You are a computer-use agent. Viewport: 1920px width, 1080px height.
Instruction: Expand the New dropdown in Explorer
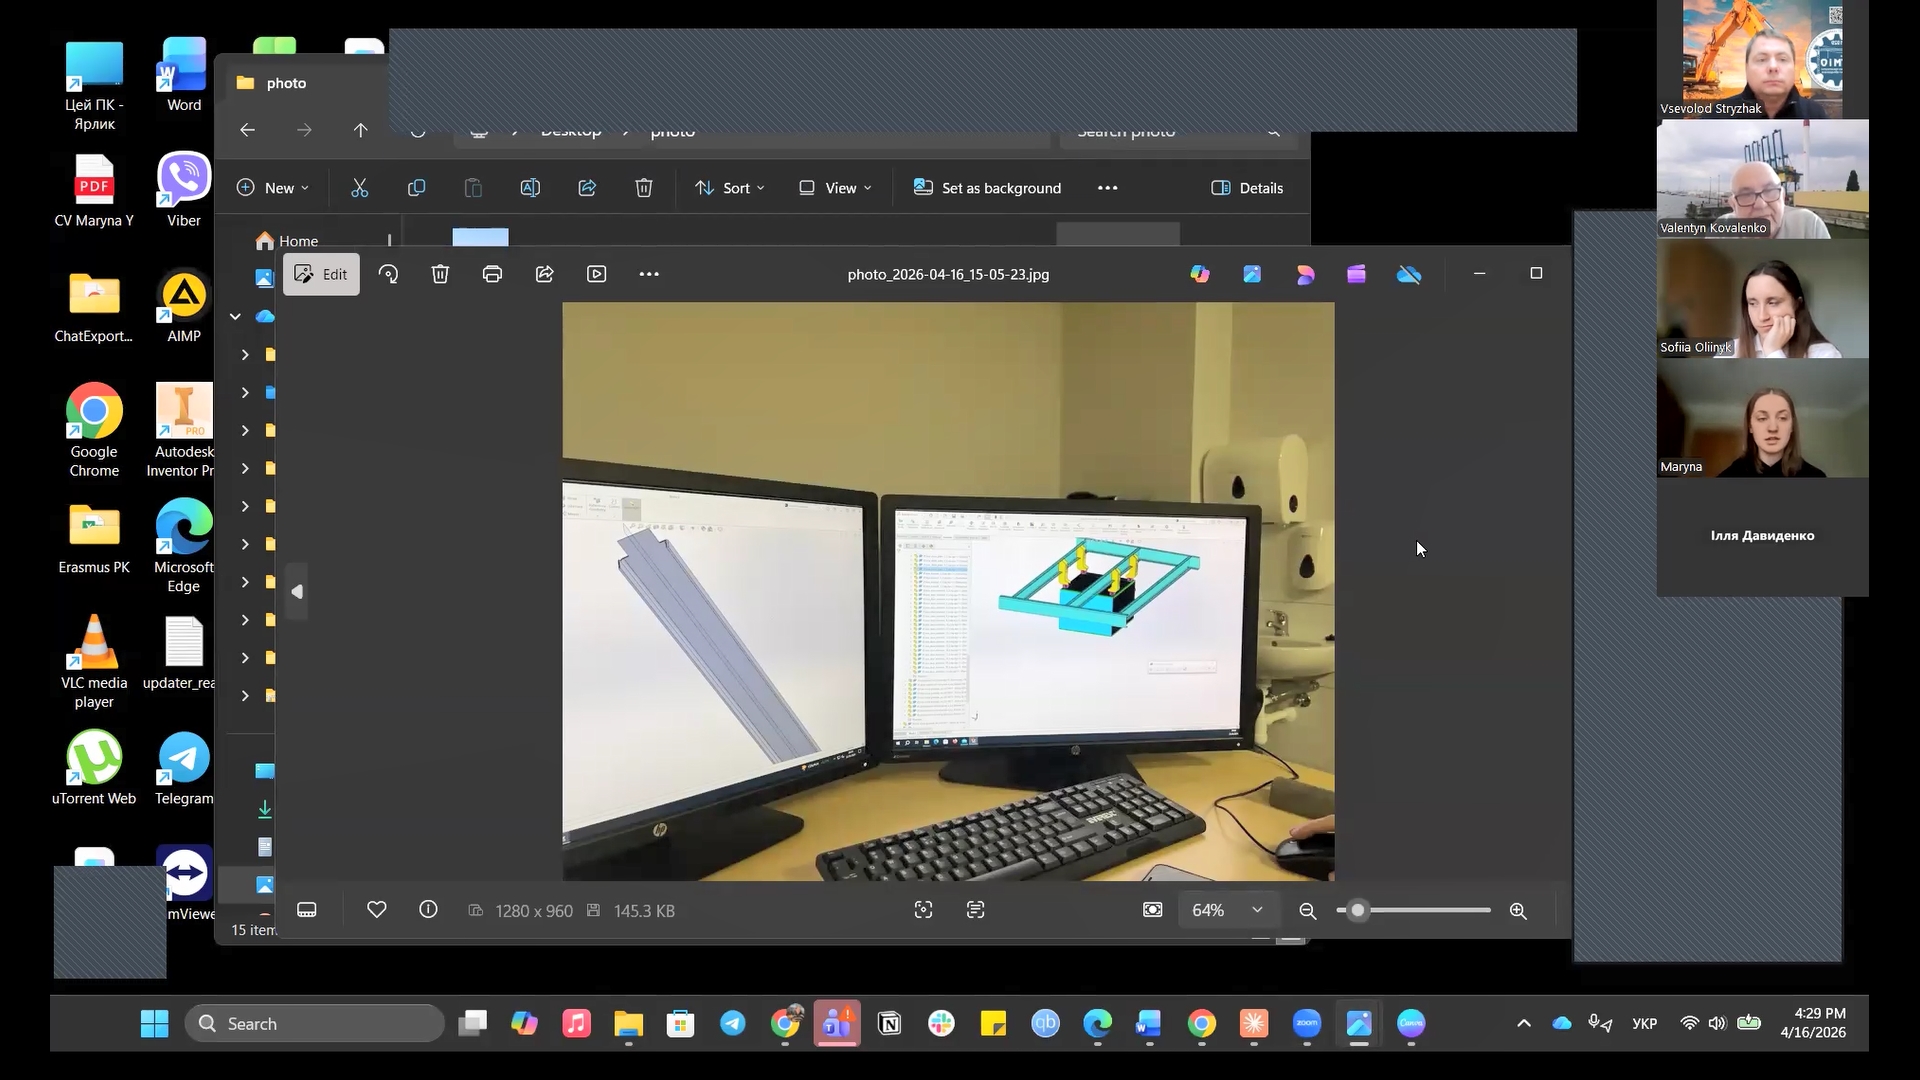click(x=273, y=188)
